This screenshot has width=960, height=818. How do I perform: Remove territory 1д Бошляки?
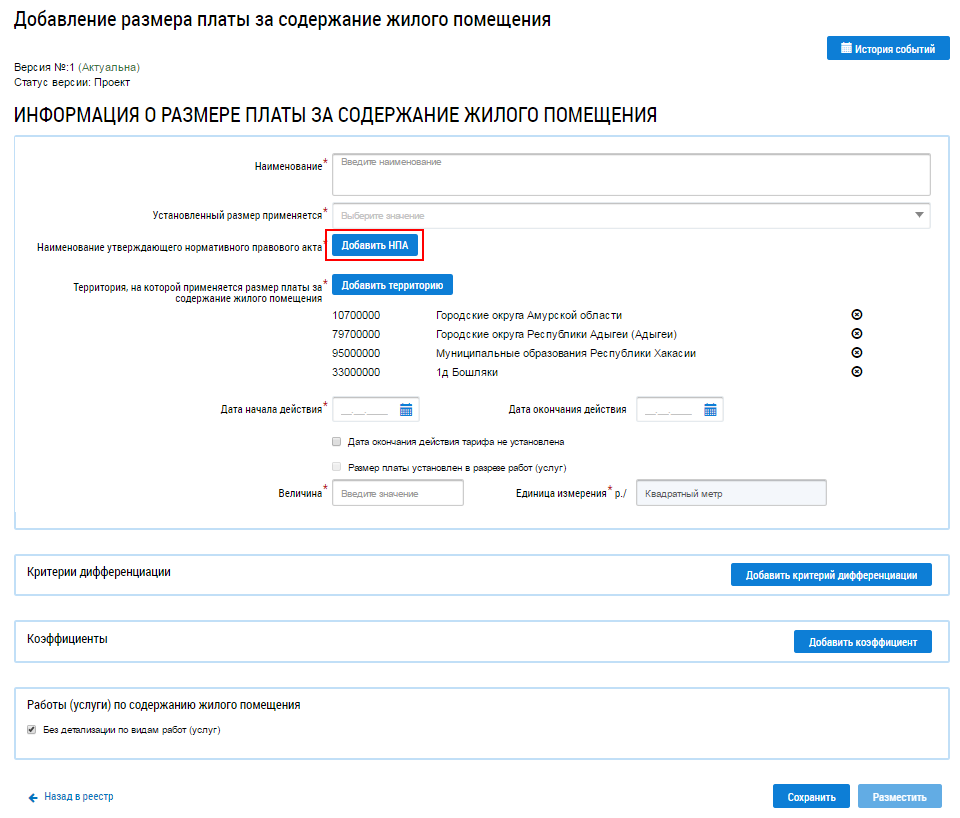pyautogui.click(x=857, y=372)
